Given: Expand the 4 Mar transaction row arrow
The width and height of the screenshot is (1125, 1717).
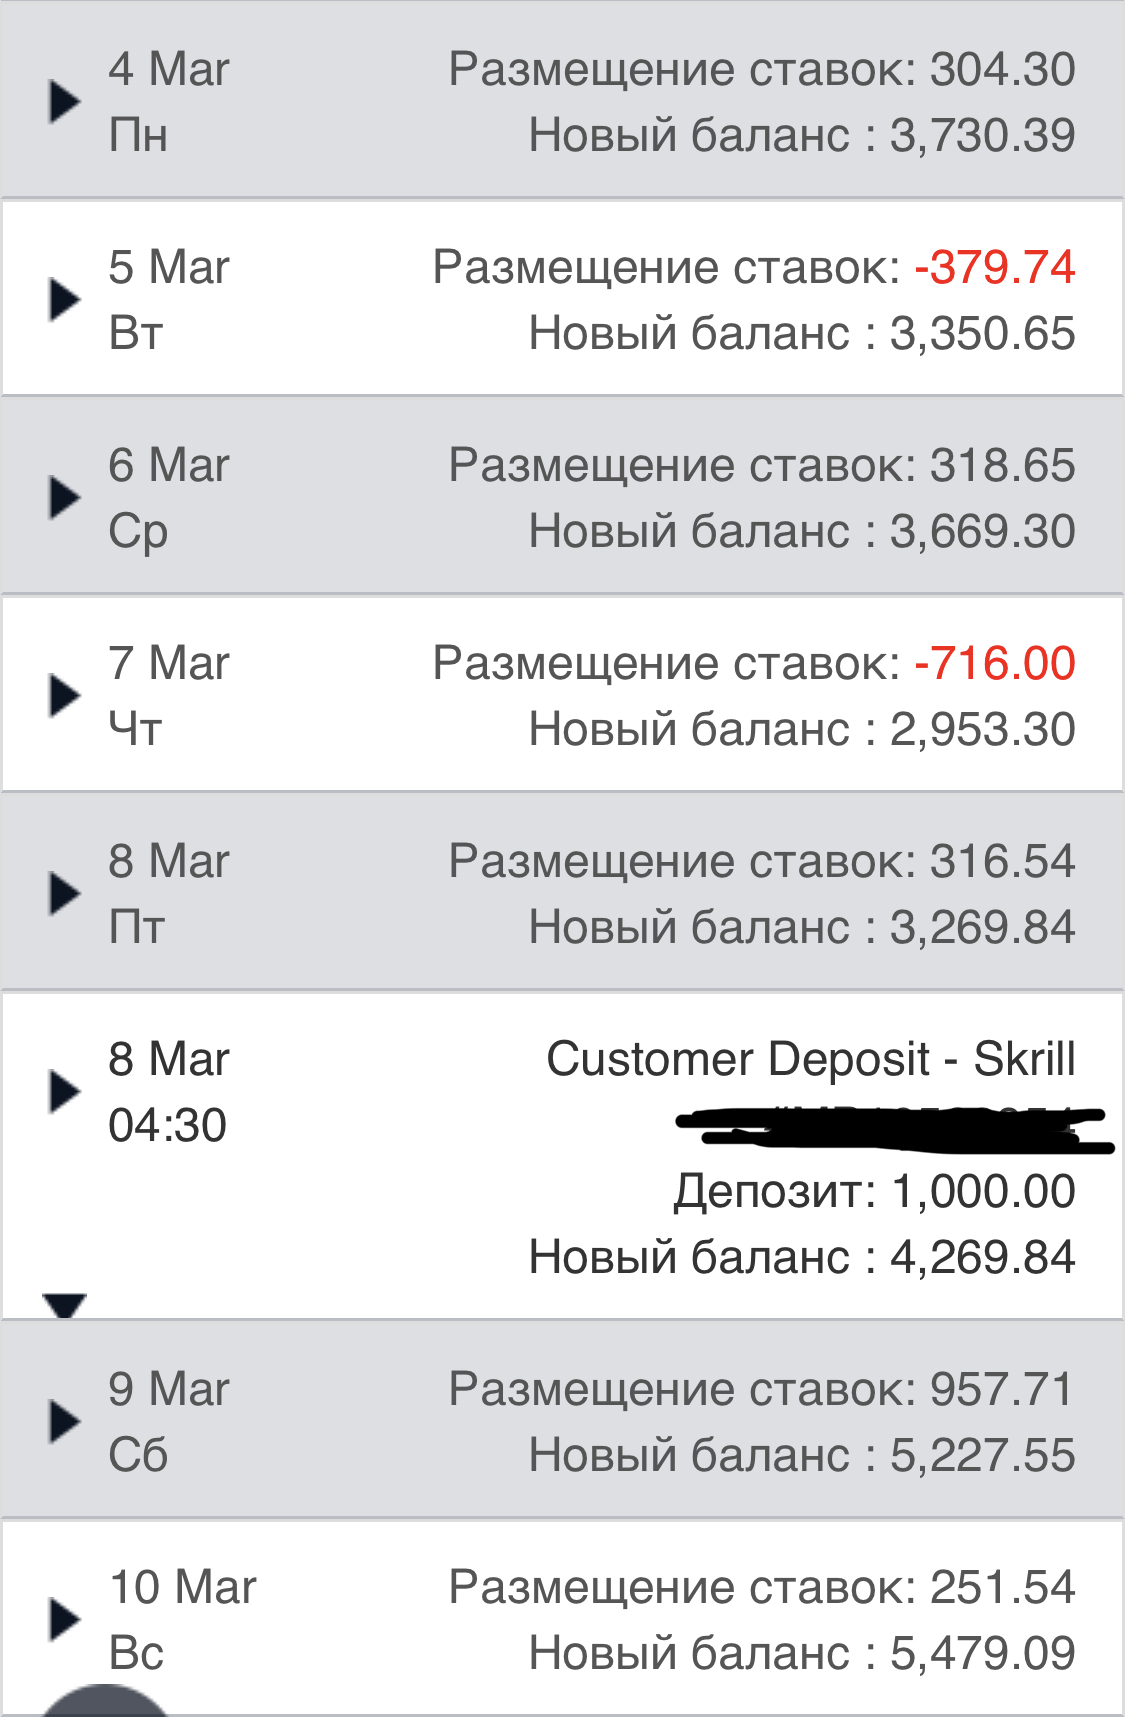Looking at the screenshot, I should tap(65, 101).
